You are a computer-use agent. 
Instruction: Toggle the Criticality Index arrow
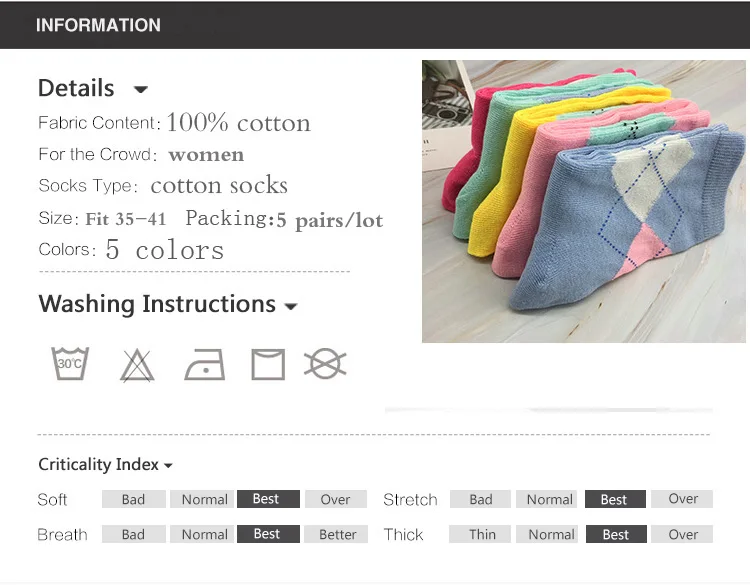coord(168,465)
